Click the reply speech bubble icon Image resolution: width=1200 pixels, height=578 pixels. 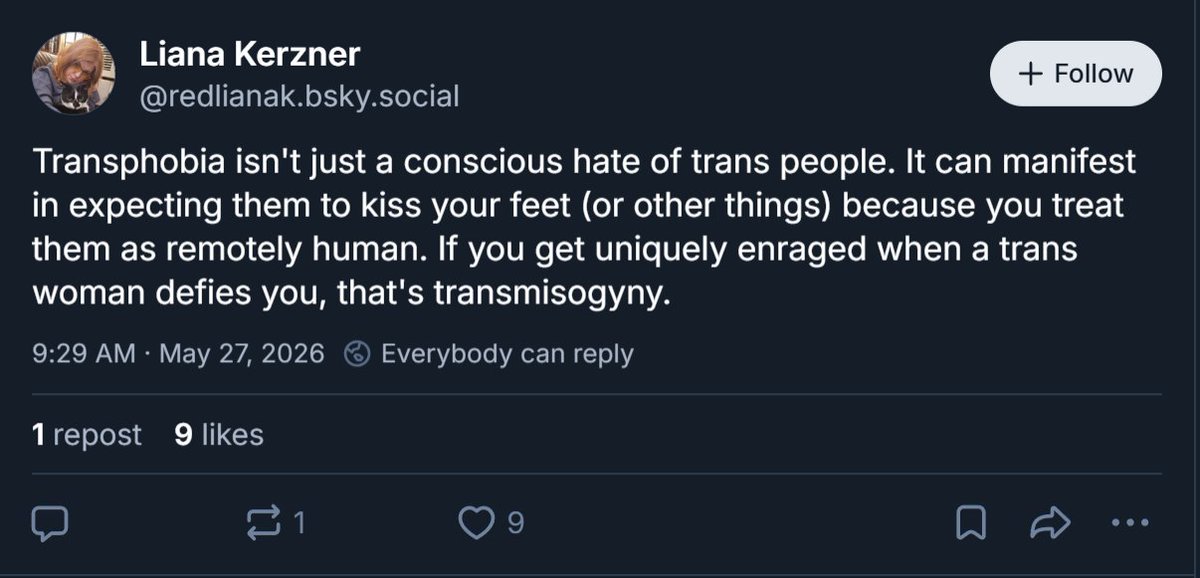51,521
